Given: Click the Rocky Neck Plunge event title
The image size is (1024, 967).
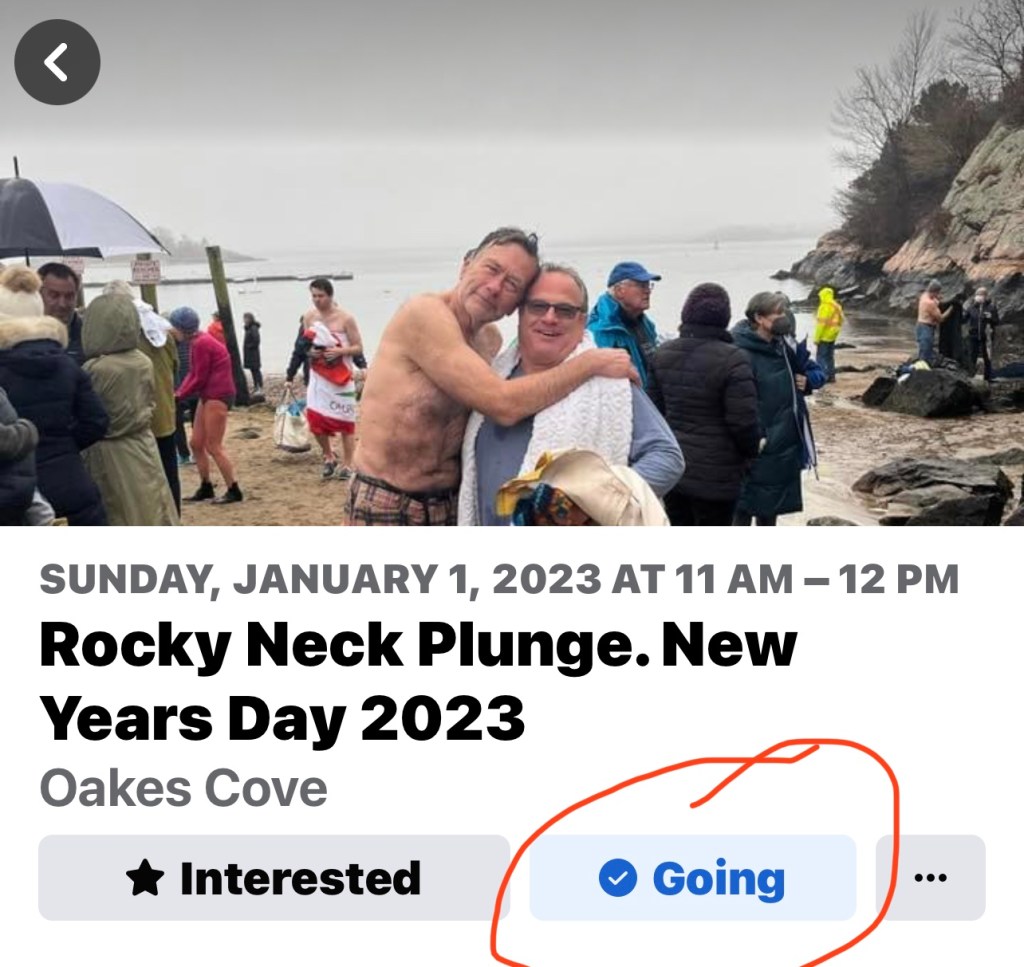Looking at the screenshot, I should click(x=418, y=647).
